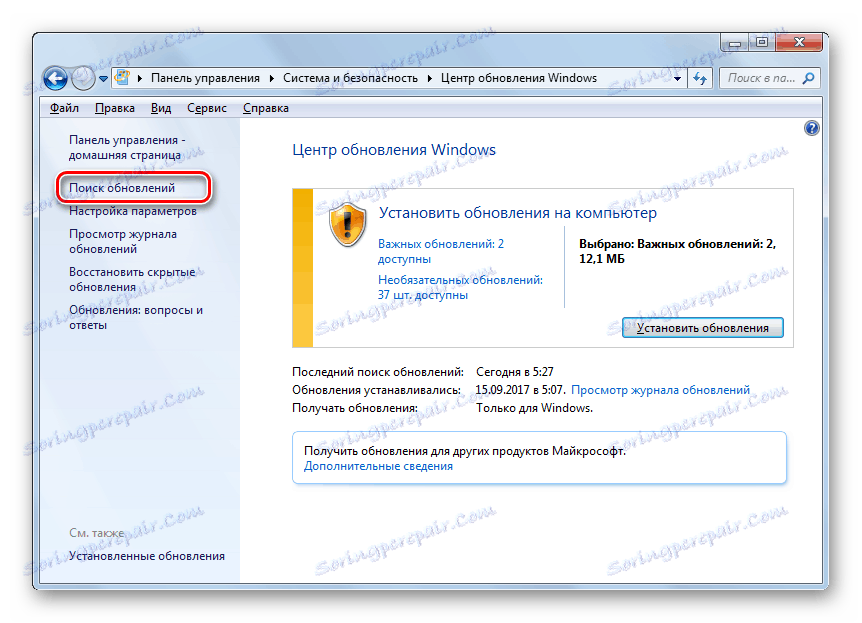The width and height of the screenshot is (862, 623).
Task: Open Установленные обновления link
Action: pos(147,556)
